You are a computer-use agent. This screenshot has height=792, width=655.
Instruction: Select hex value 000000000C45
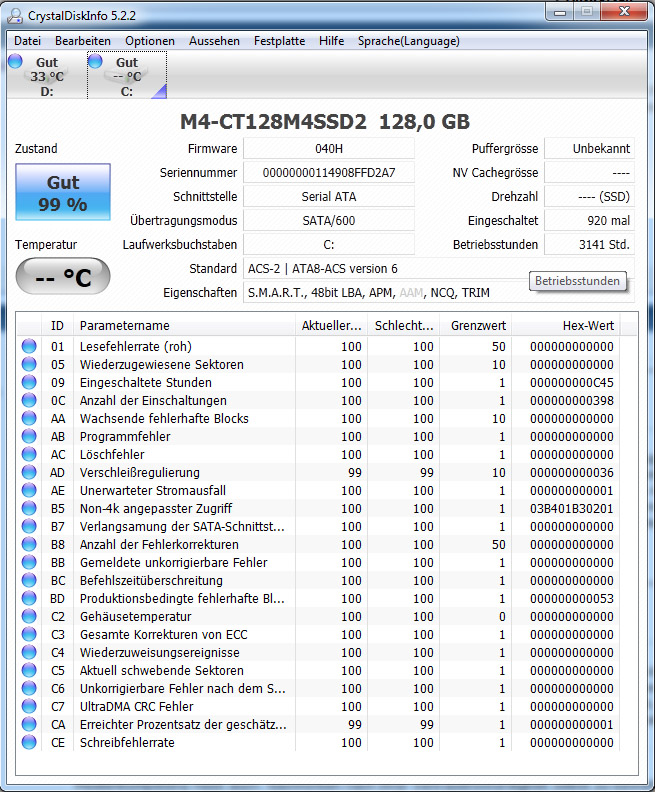pyautogui.click(x=572, y=382)
